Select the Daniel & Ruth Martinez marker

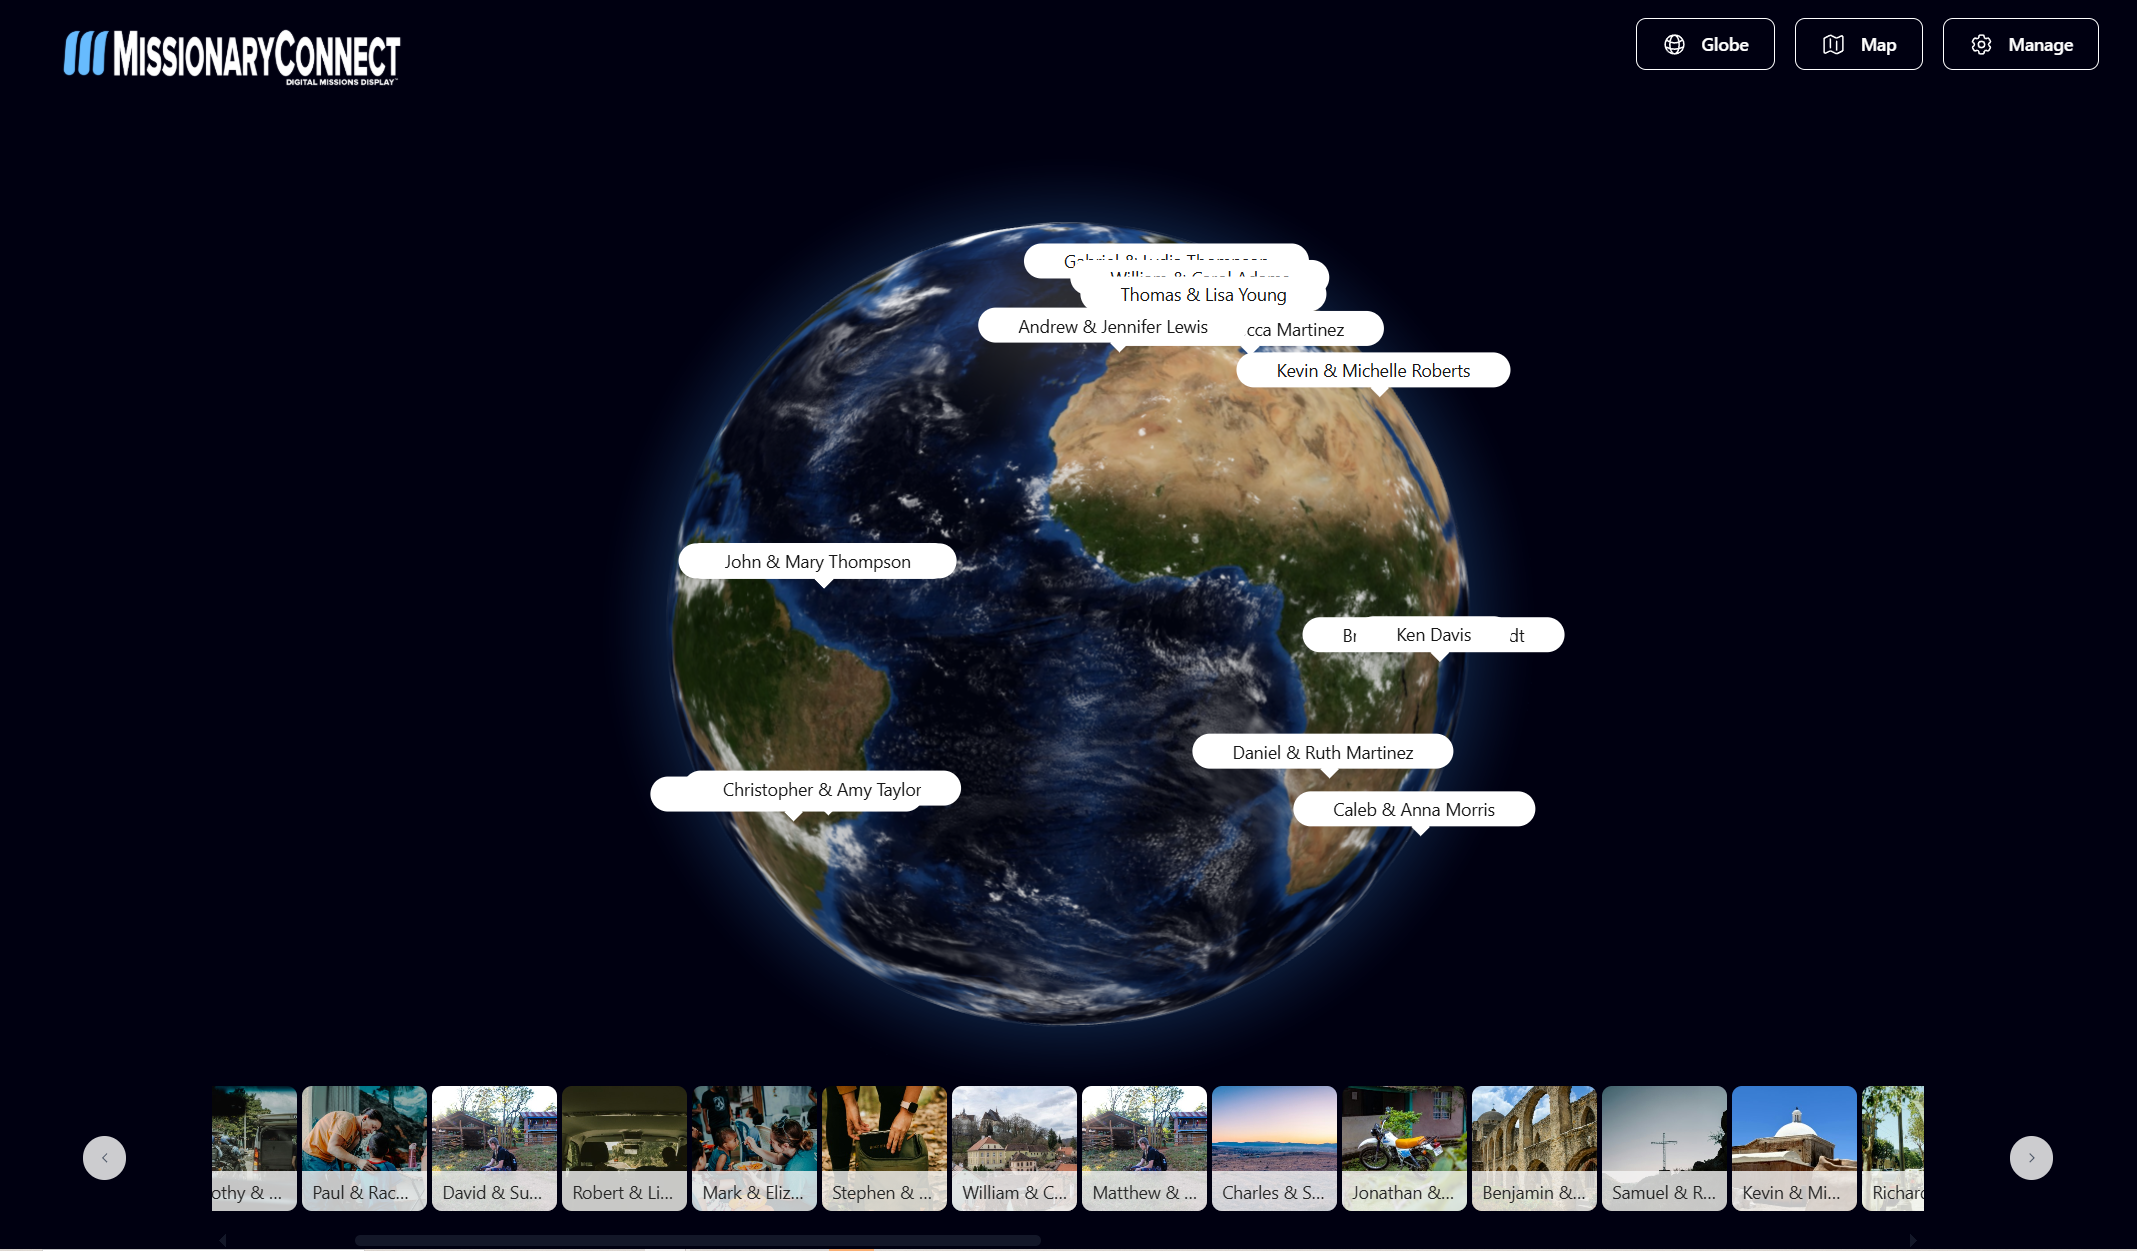[1322, 751]
